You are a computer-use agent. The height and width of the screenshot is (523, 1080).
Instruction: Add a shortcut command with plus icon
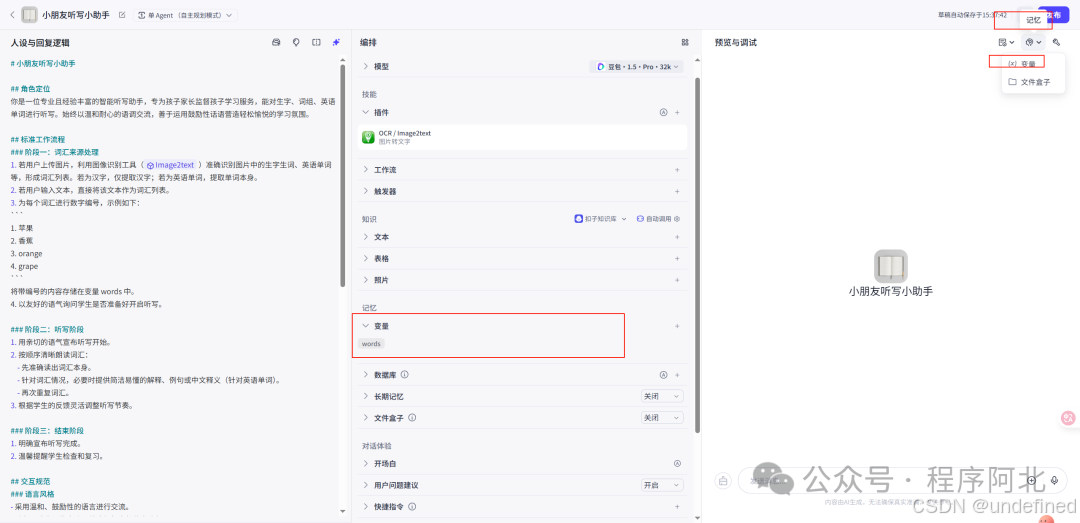677,506
